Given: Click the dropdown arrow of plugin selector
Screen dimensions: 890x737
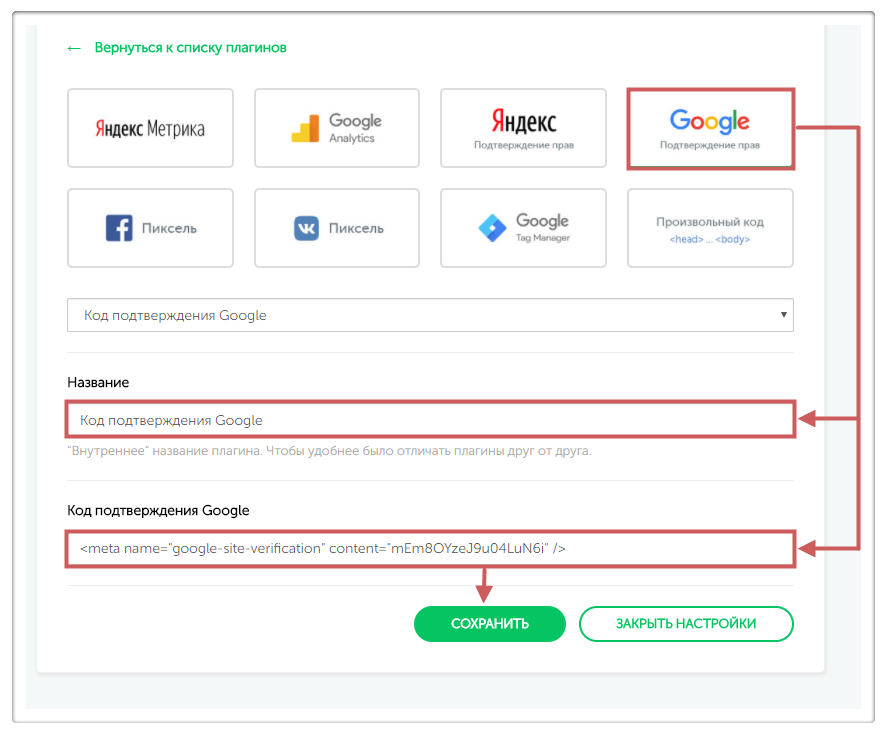Looking at the screenshot, I should click(783, 315).
